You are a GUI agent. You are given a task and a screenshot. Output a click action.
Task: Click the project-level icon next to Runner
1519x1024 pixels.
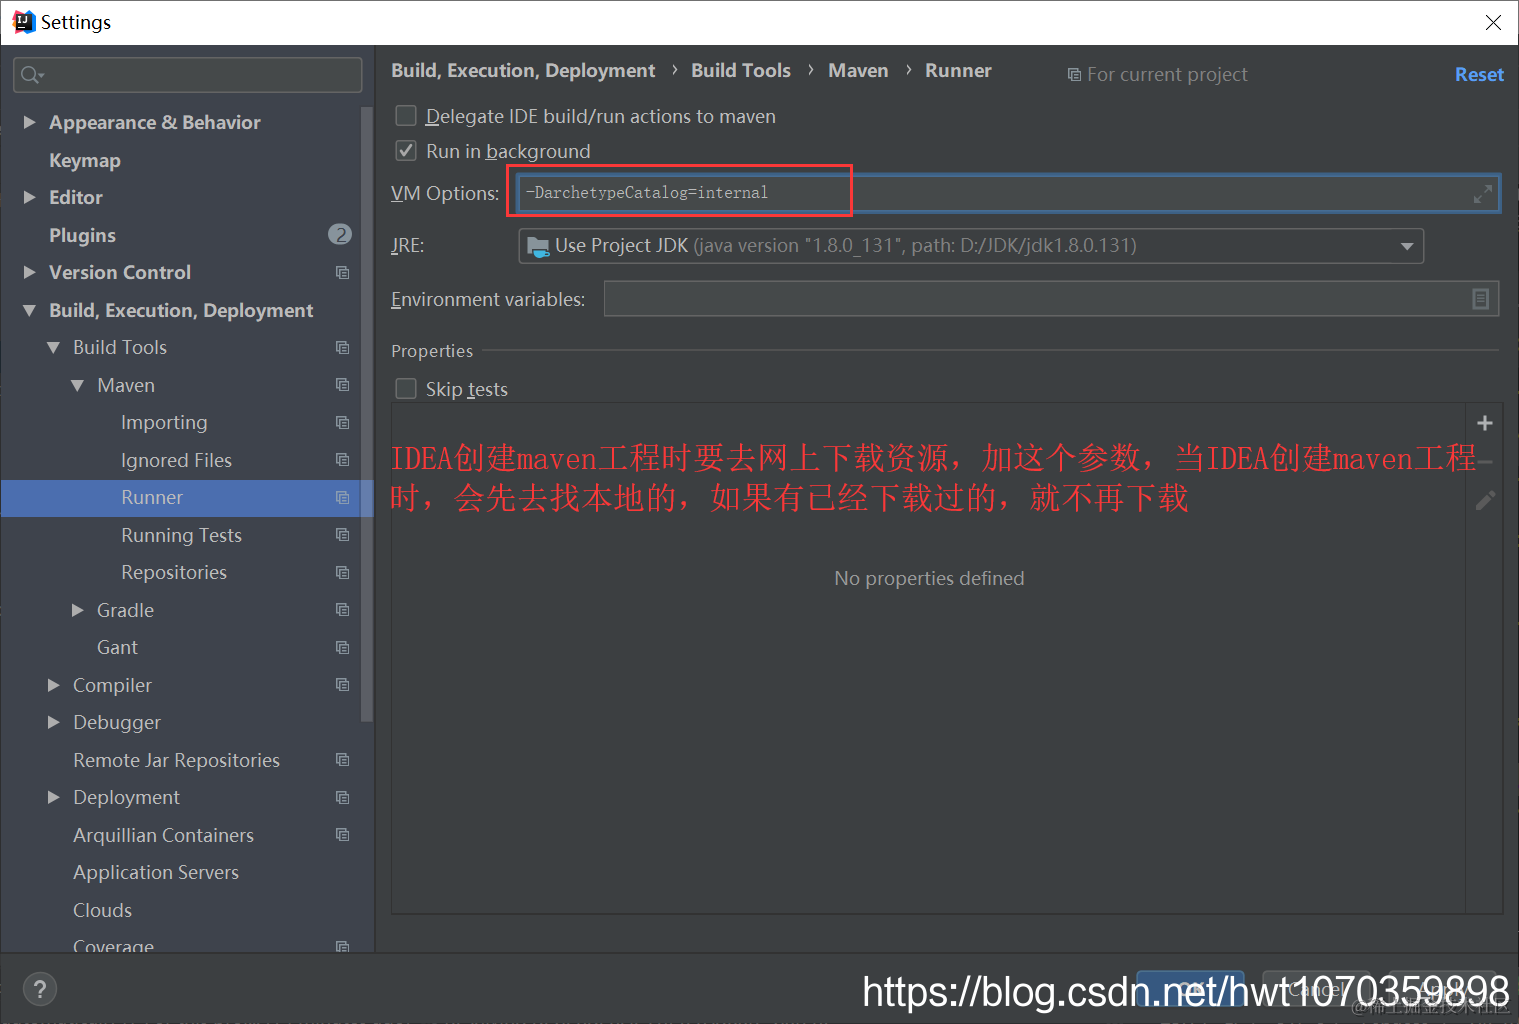pyautogui.click(x=342, y=497)
